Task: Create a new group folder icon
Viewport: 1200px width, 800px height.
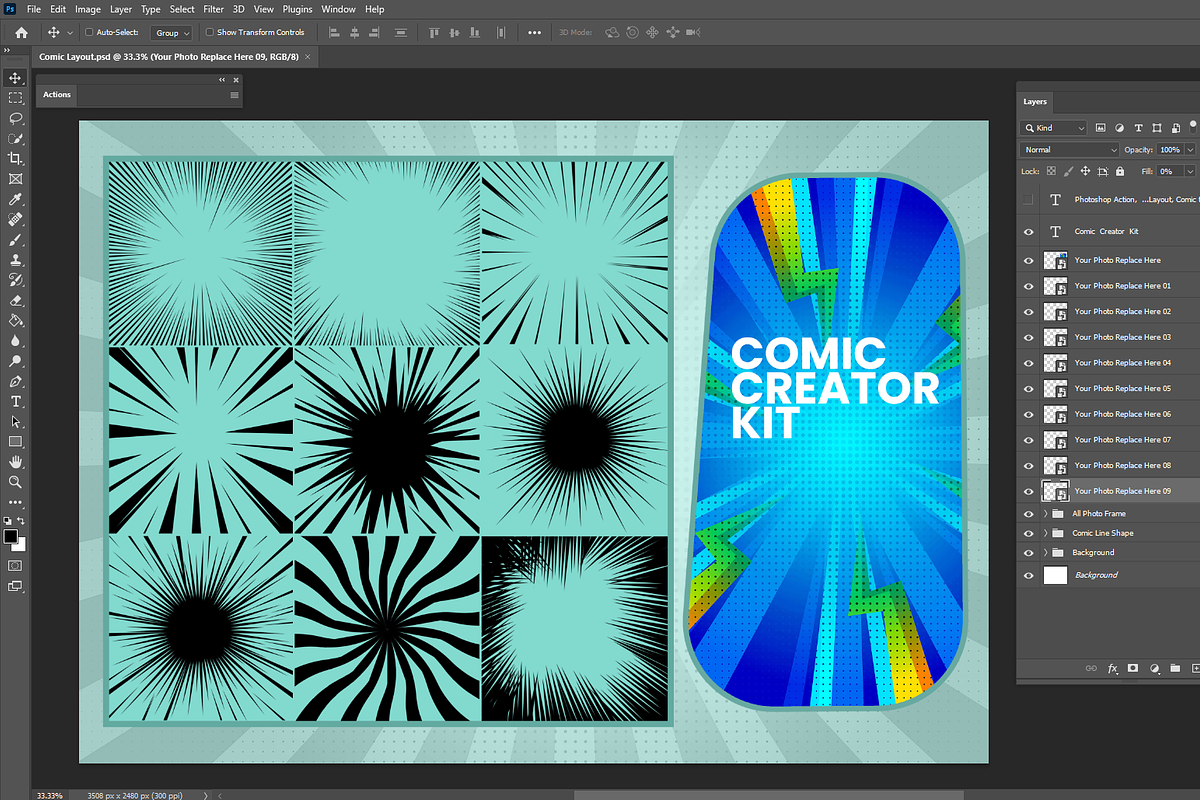Action: coord(1175,667)
